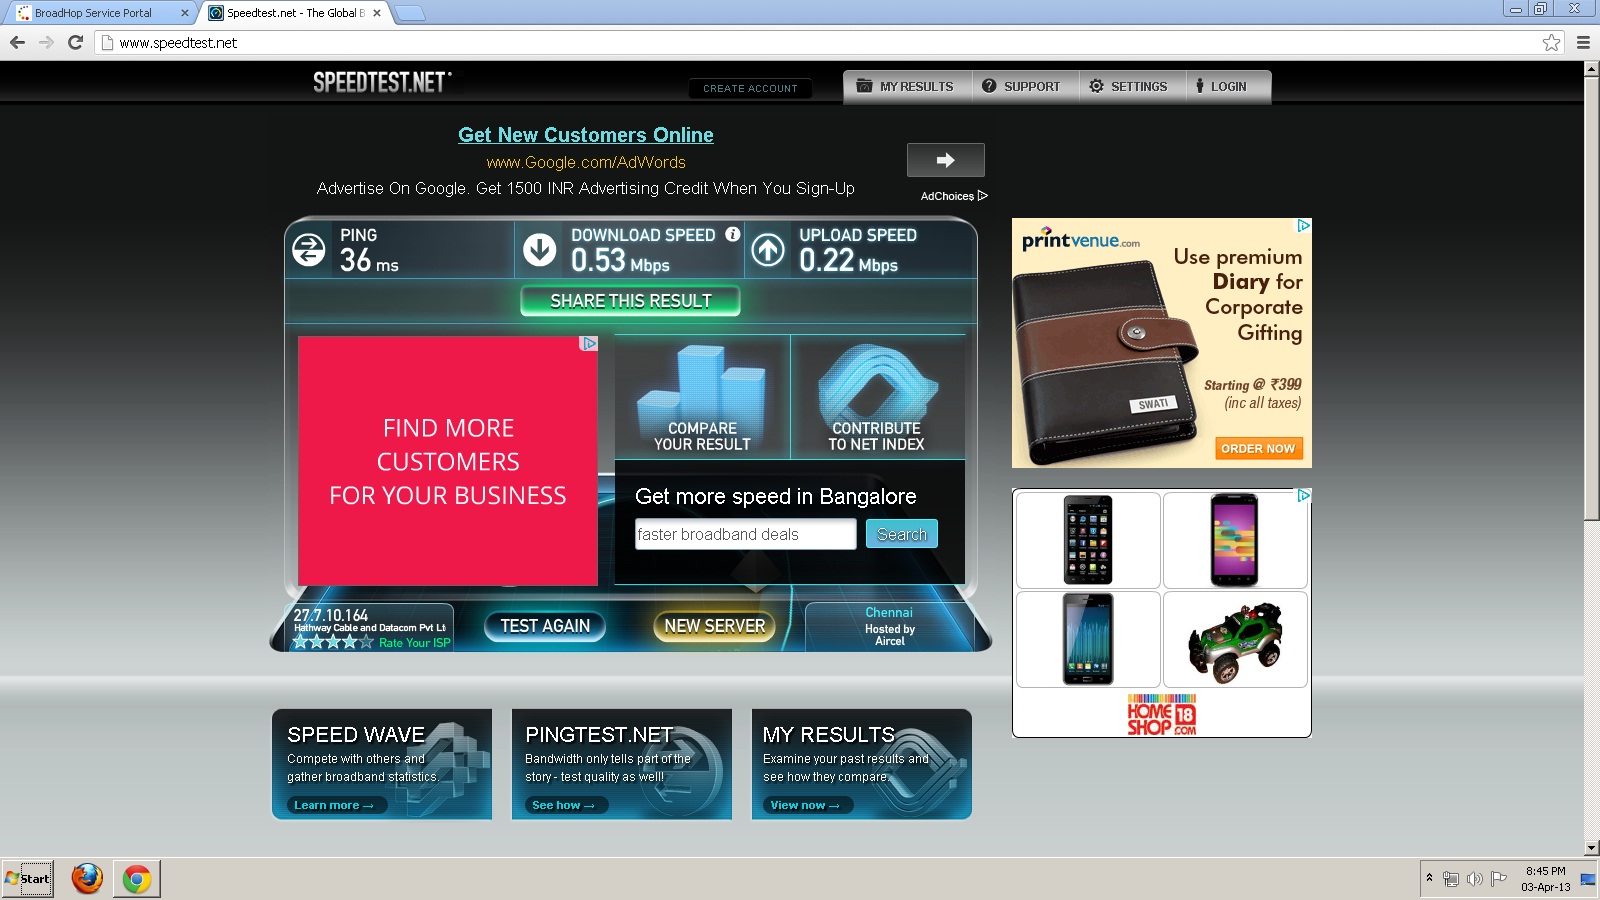The height and width of the screenshot is (900, 1600).
Task: Open Get New Customers Online link
Action: click(x=586, y=135)
